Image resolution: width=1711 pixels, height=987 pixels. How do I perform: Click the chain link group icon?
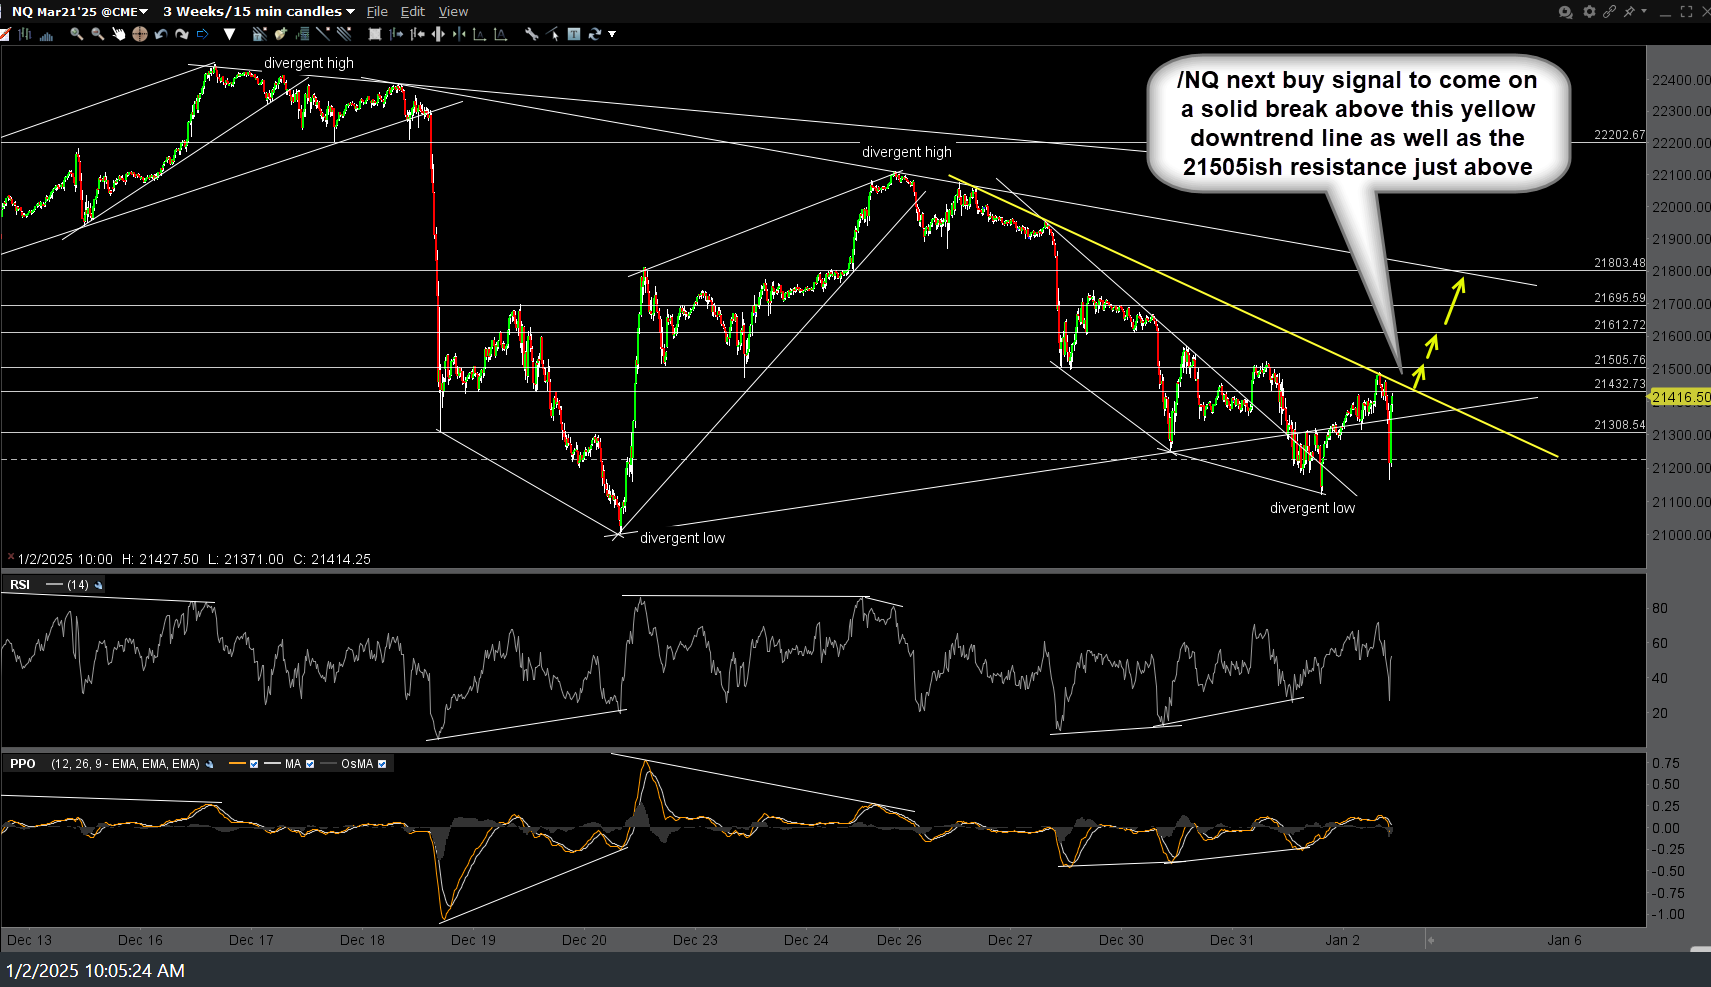(x=1609, y=12)
